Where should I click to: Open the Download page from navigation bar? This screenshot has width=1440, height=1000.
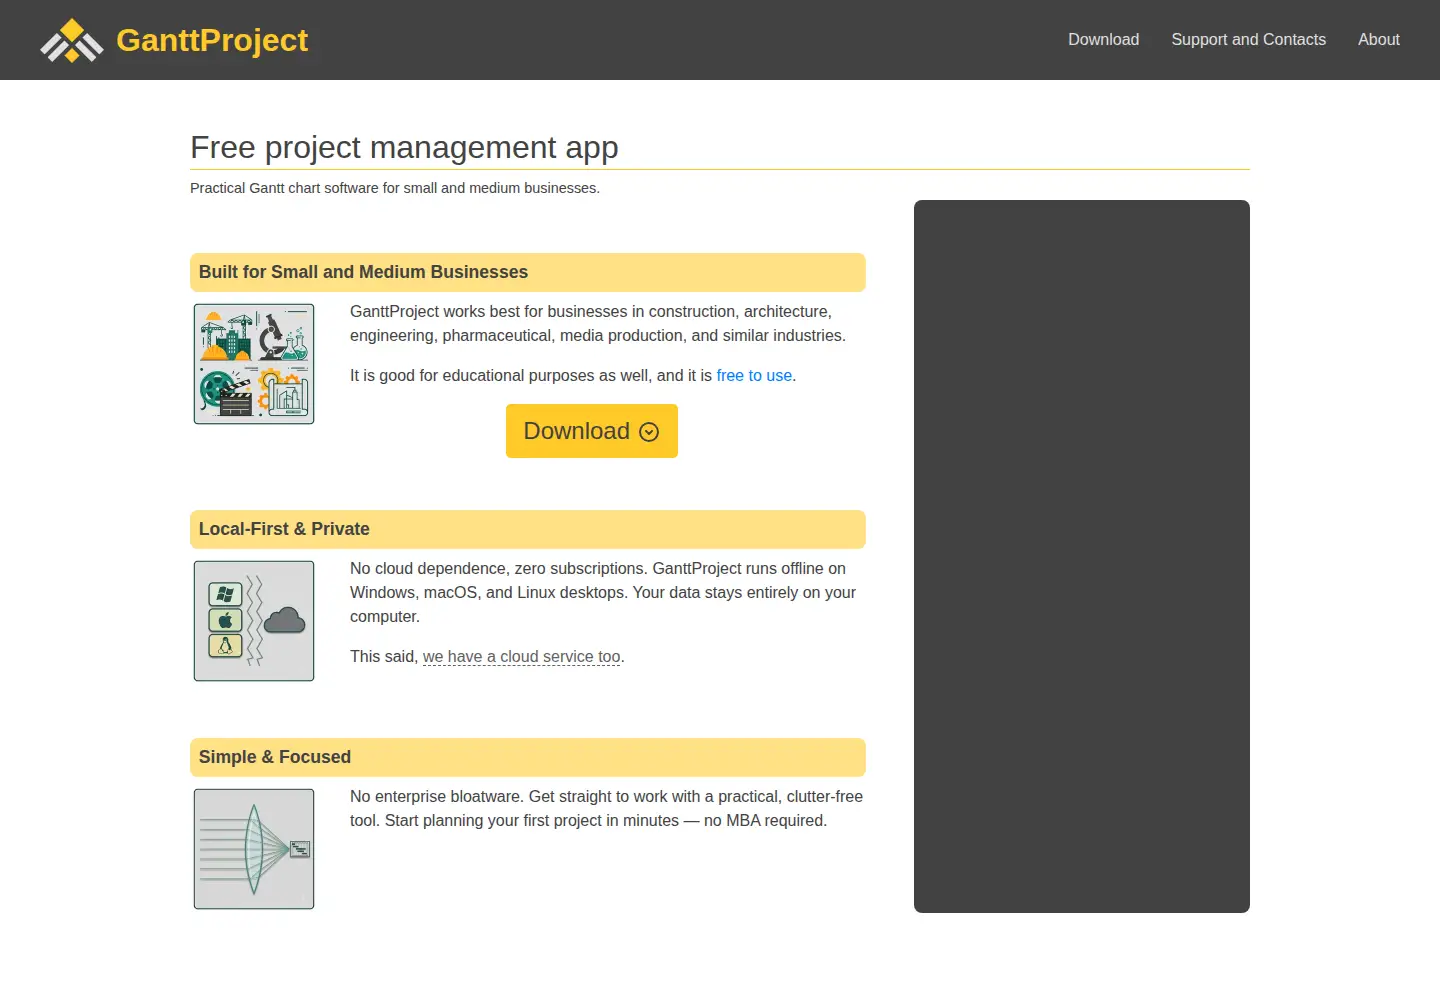pyautogui.click(x=1103, y=40)
